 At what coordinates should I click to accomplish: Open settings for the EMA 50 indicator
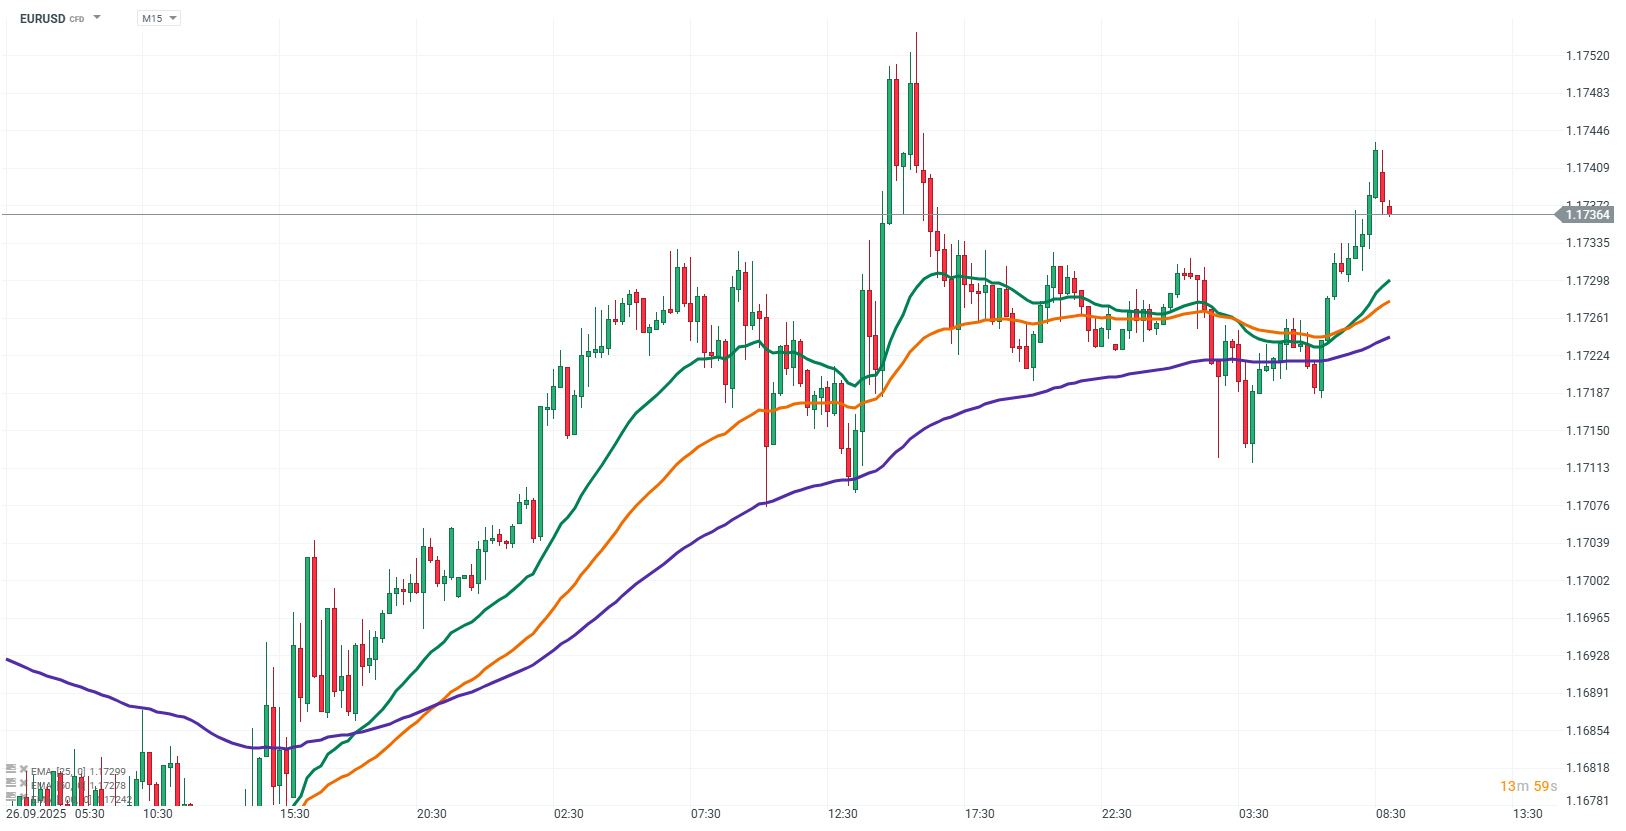(x=11, y=783)
